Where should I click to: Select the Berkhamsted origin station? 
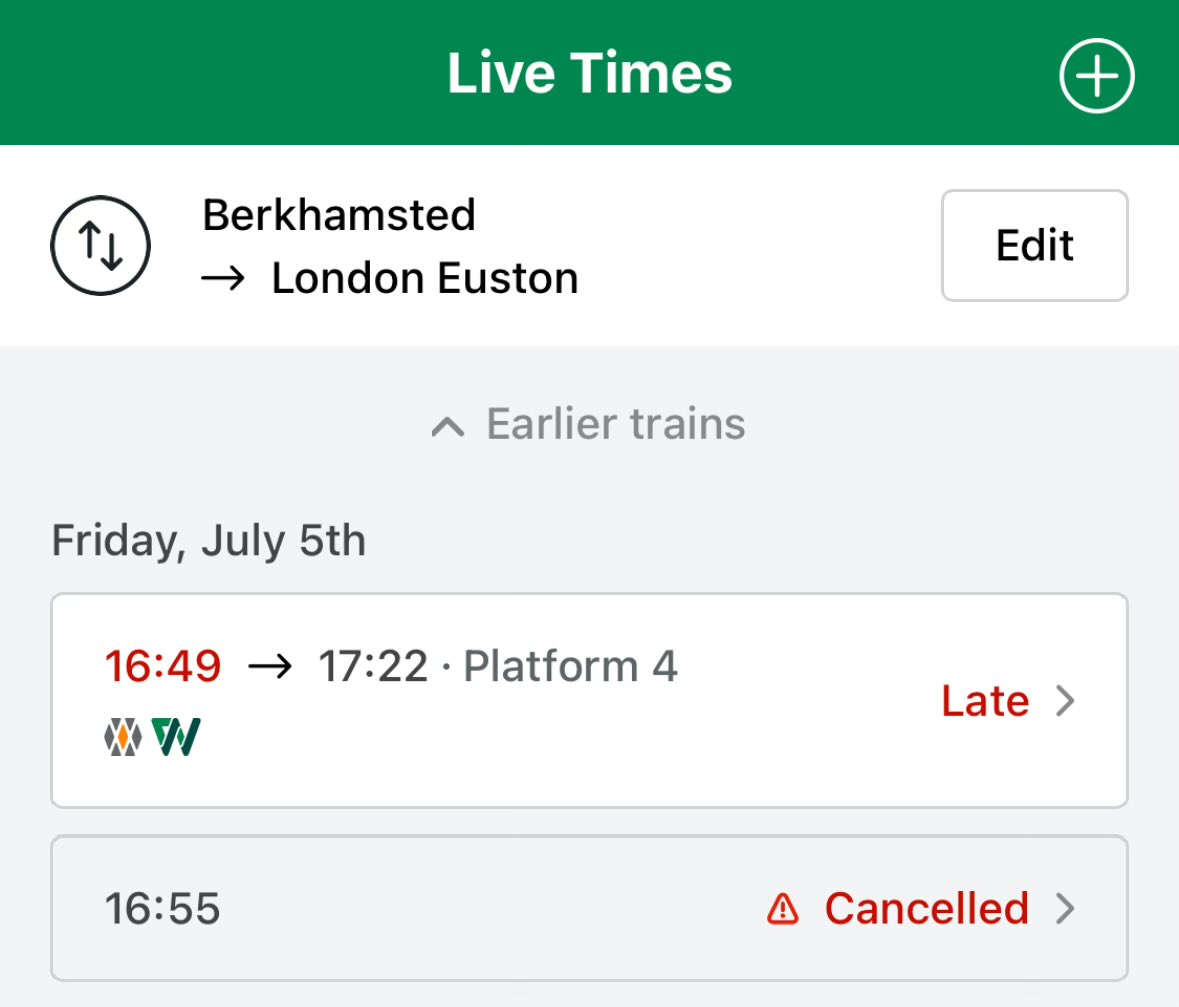[339, 215]
